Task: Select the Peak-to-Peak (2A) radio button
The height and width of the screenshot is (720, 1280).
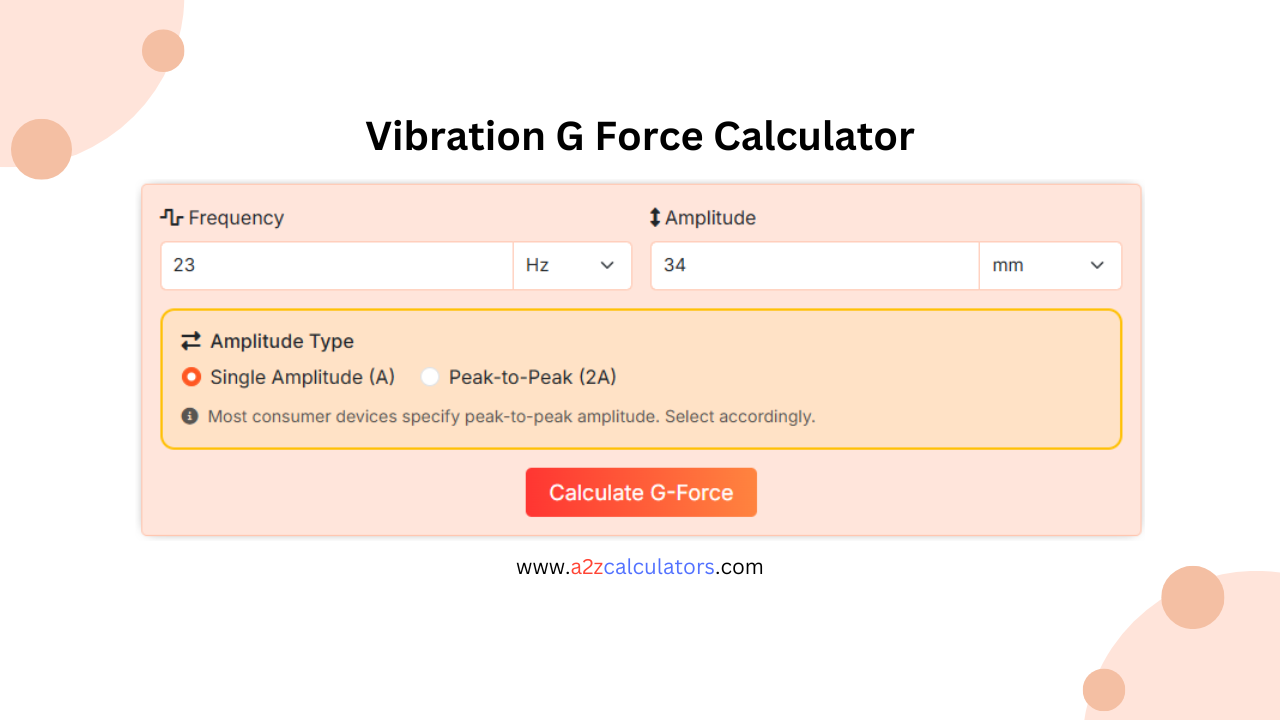Action: point(430,377)
